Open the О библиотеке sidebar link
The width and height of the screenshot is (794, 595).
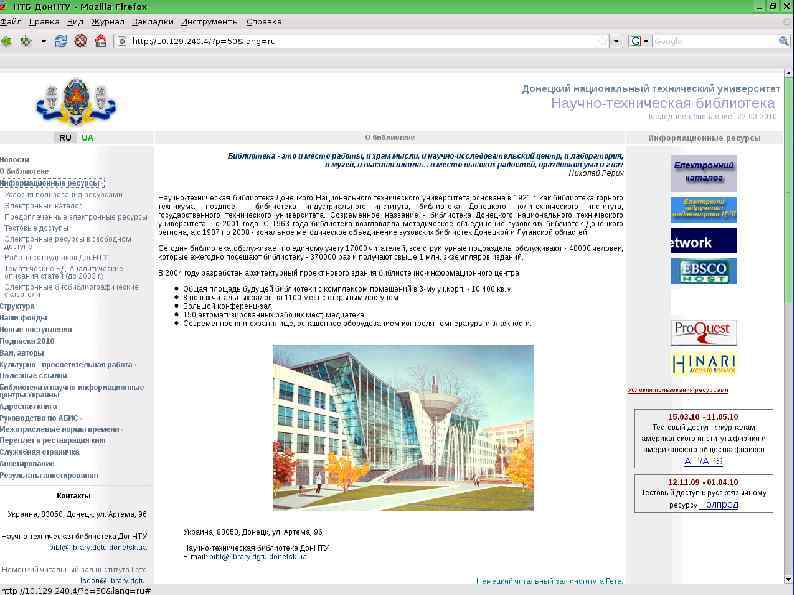24,171
